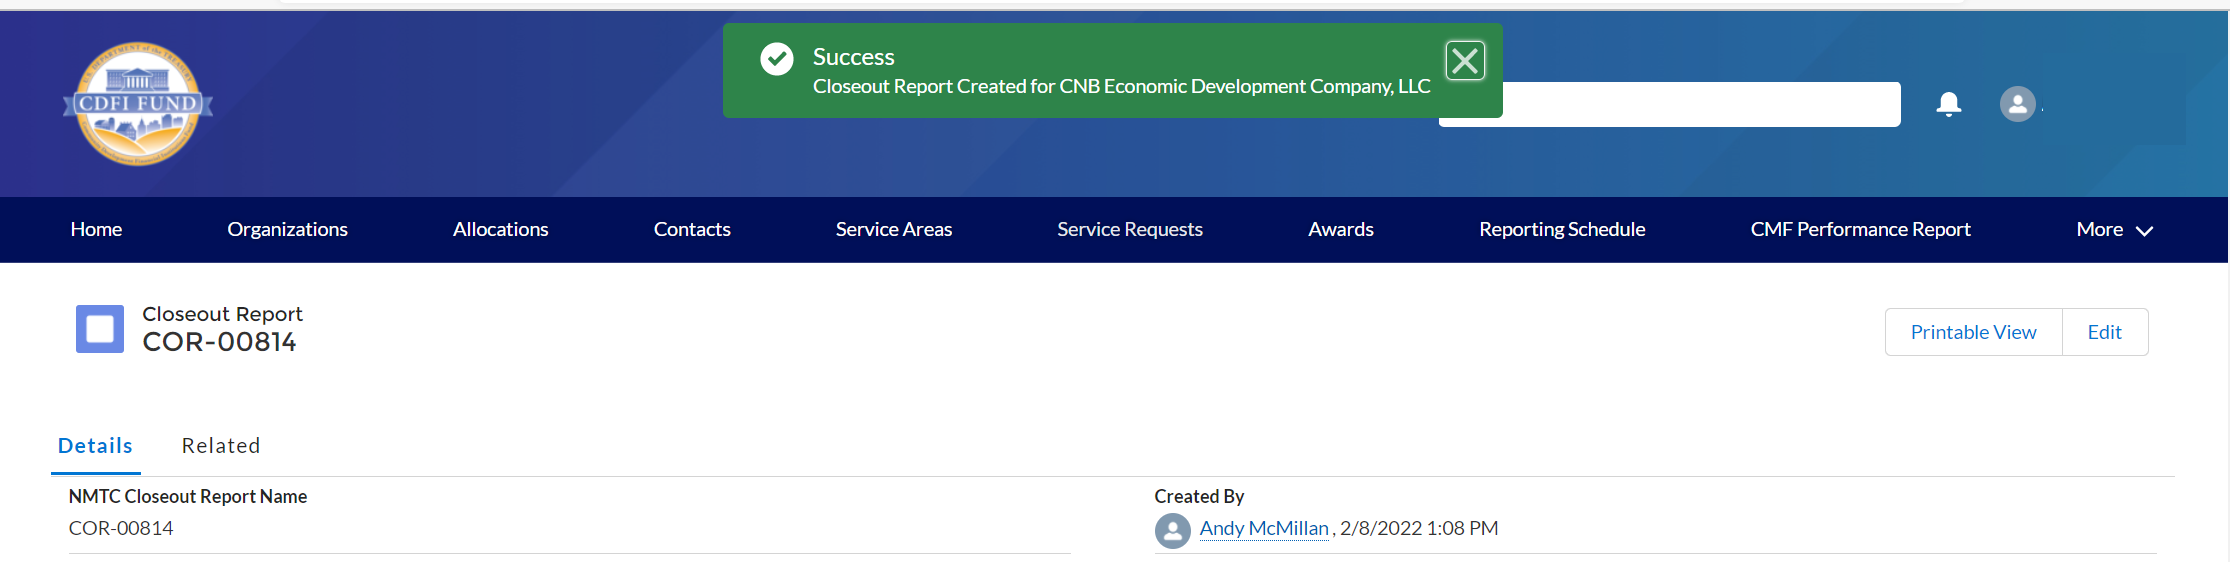
Task: Open the notifications bell
Action: tap(1948, 104)
